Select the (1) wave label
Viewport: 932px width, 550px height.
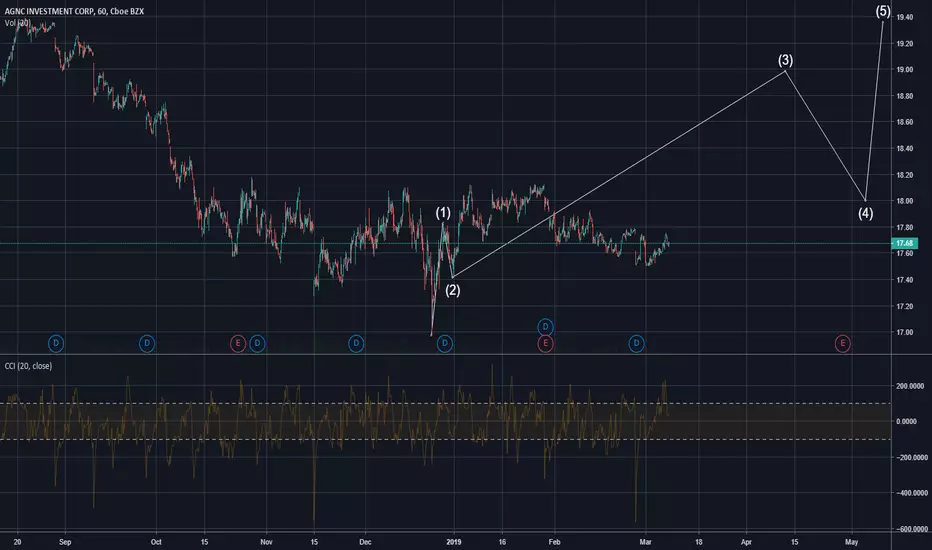[443, 213]
